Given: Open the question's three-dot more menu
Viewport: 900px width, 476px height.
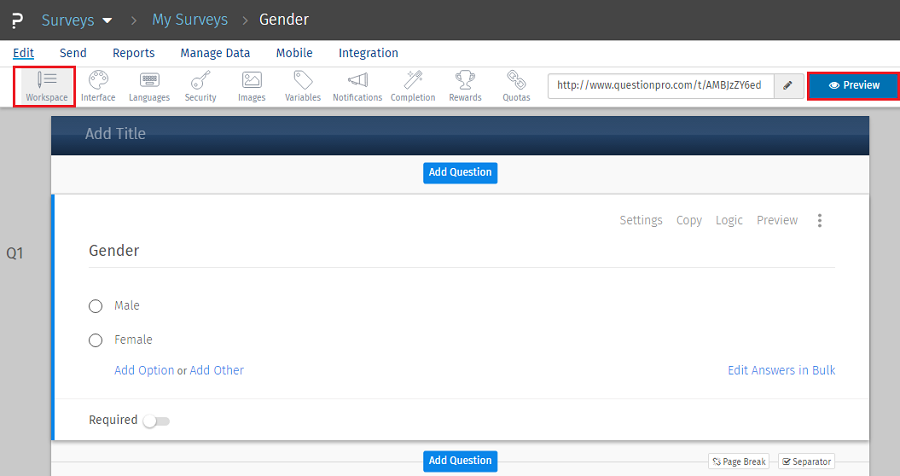Looking at the screenshot, I should click(820, 220).
